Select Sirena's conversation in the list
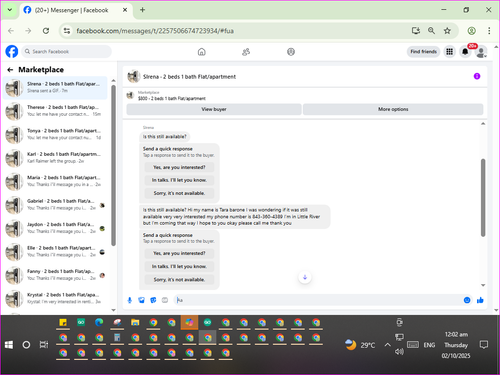 55,88
